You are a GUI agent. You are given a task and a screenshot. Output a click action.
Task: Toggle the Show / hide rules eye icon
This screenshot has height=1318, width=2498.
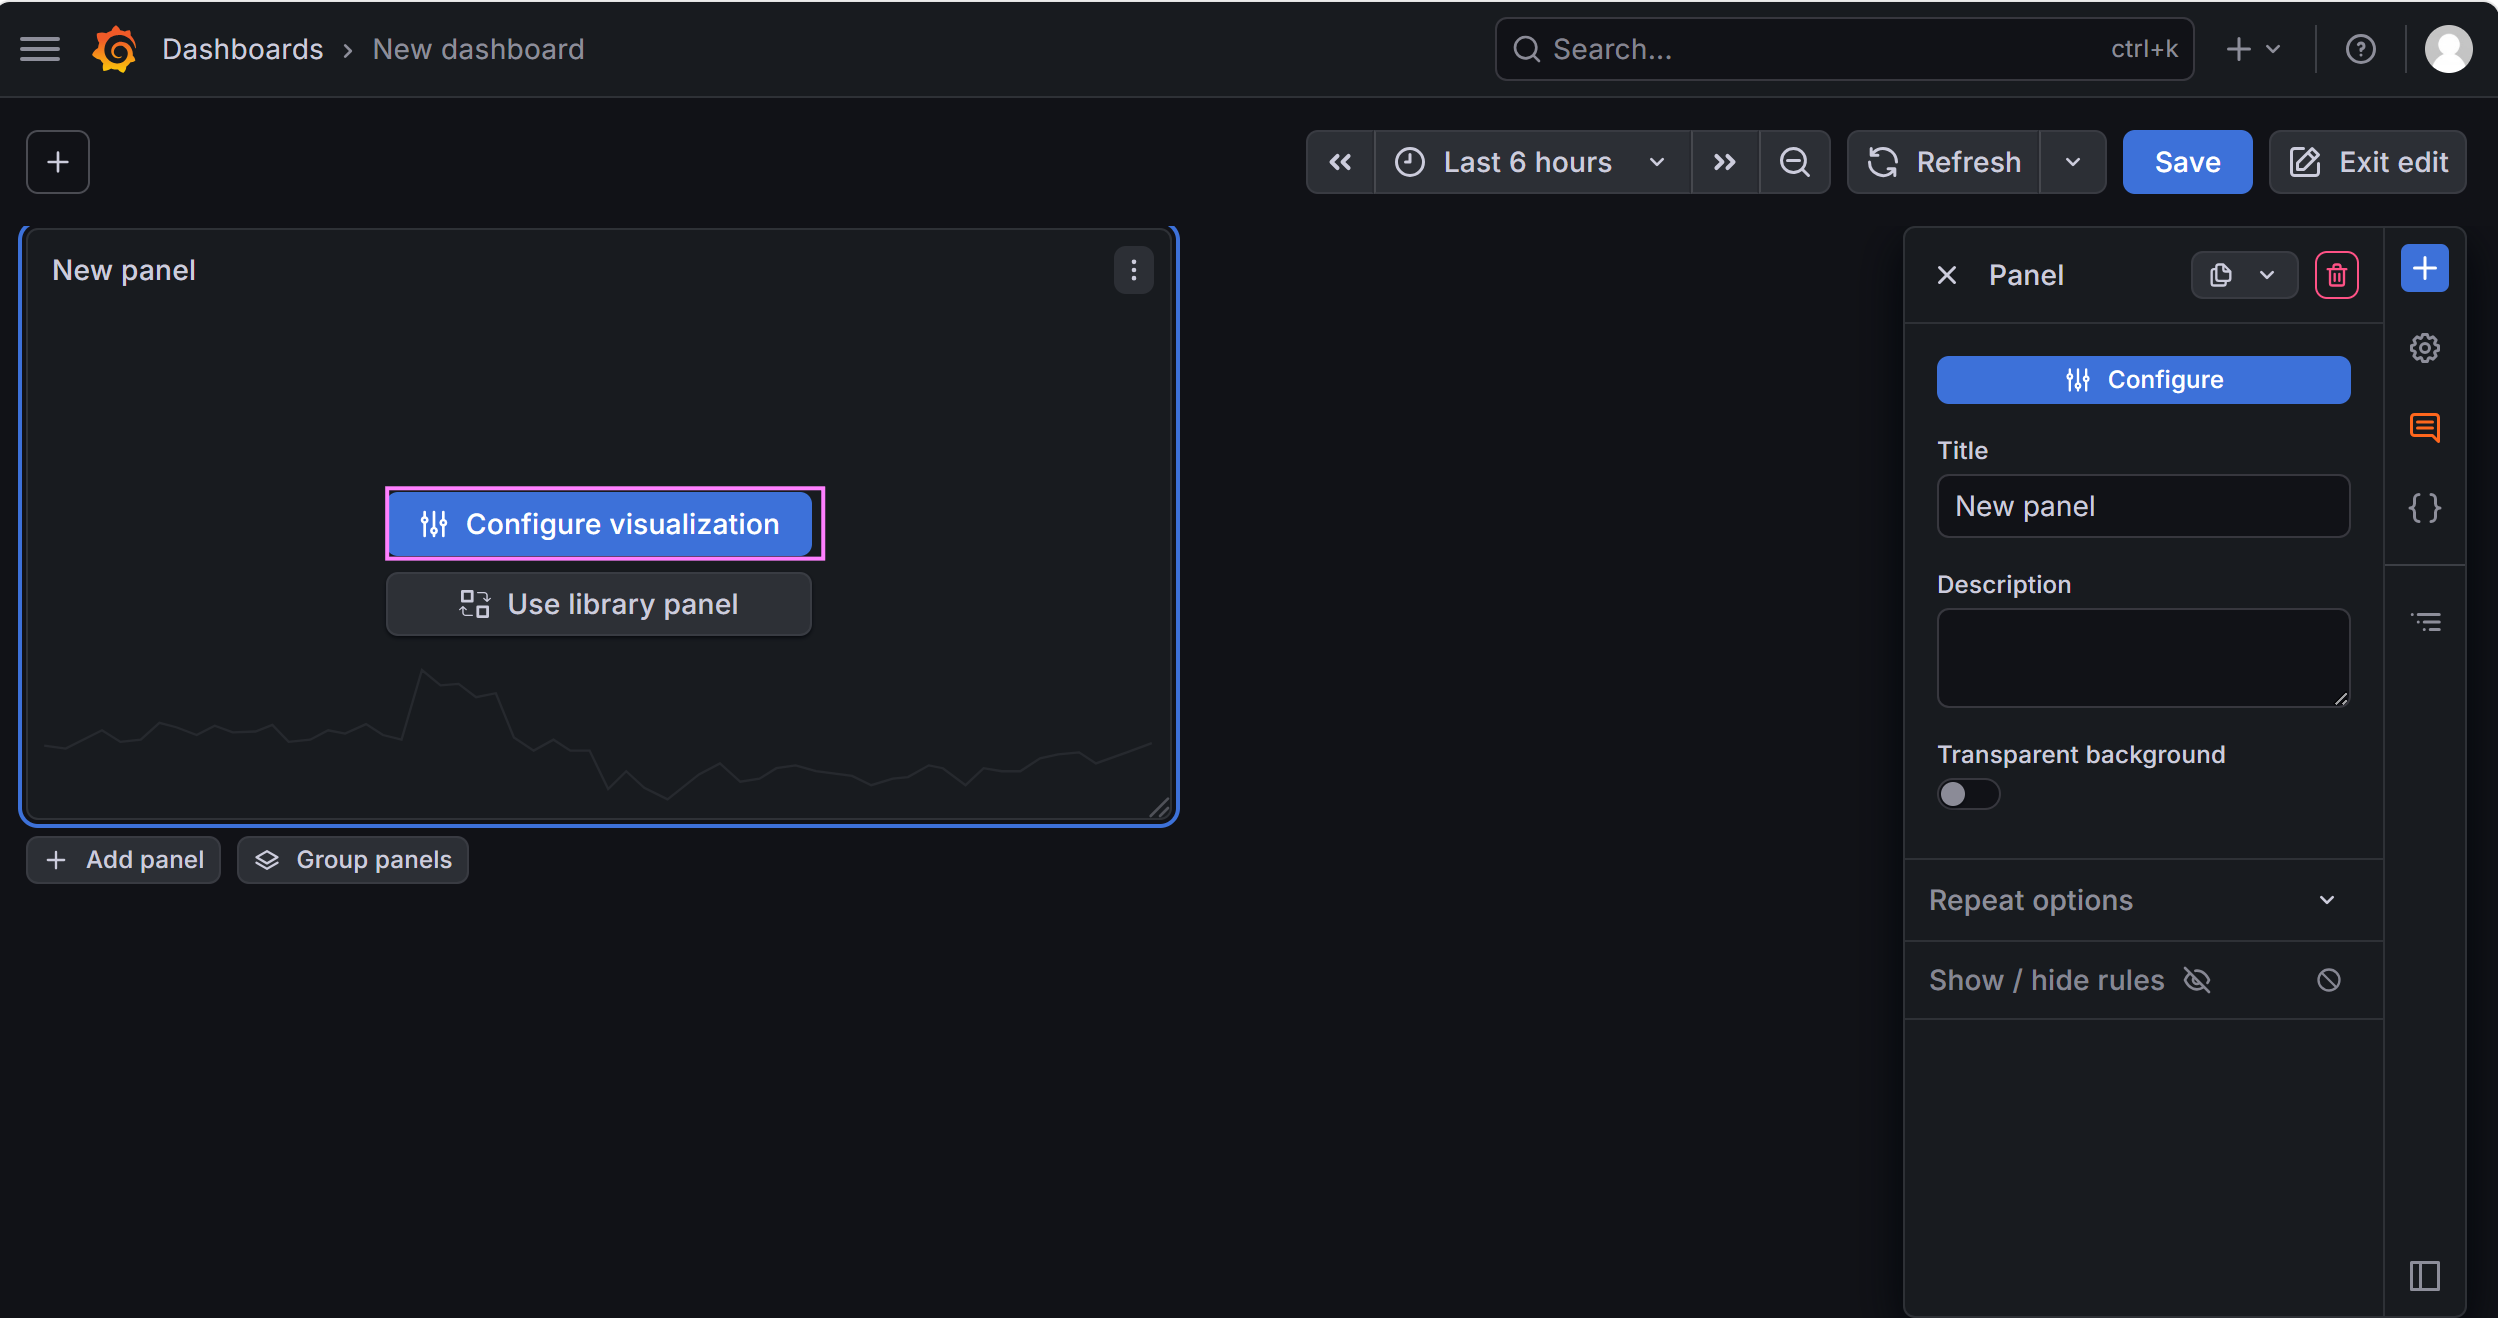[2197, 980]
